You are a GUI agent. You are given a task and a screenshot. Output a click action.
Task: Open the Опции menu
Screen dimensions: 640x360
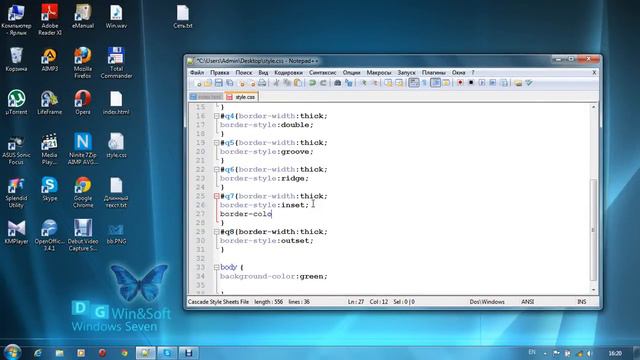(351, 72)
